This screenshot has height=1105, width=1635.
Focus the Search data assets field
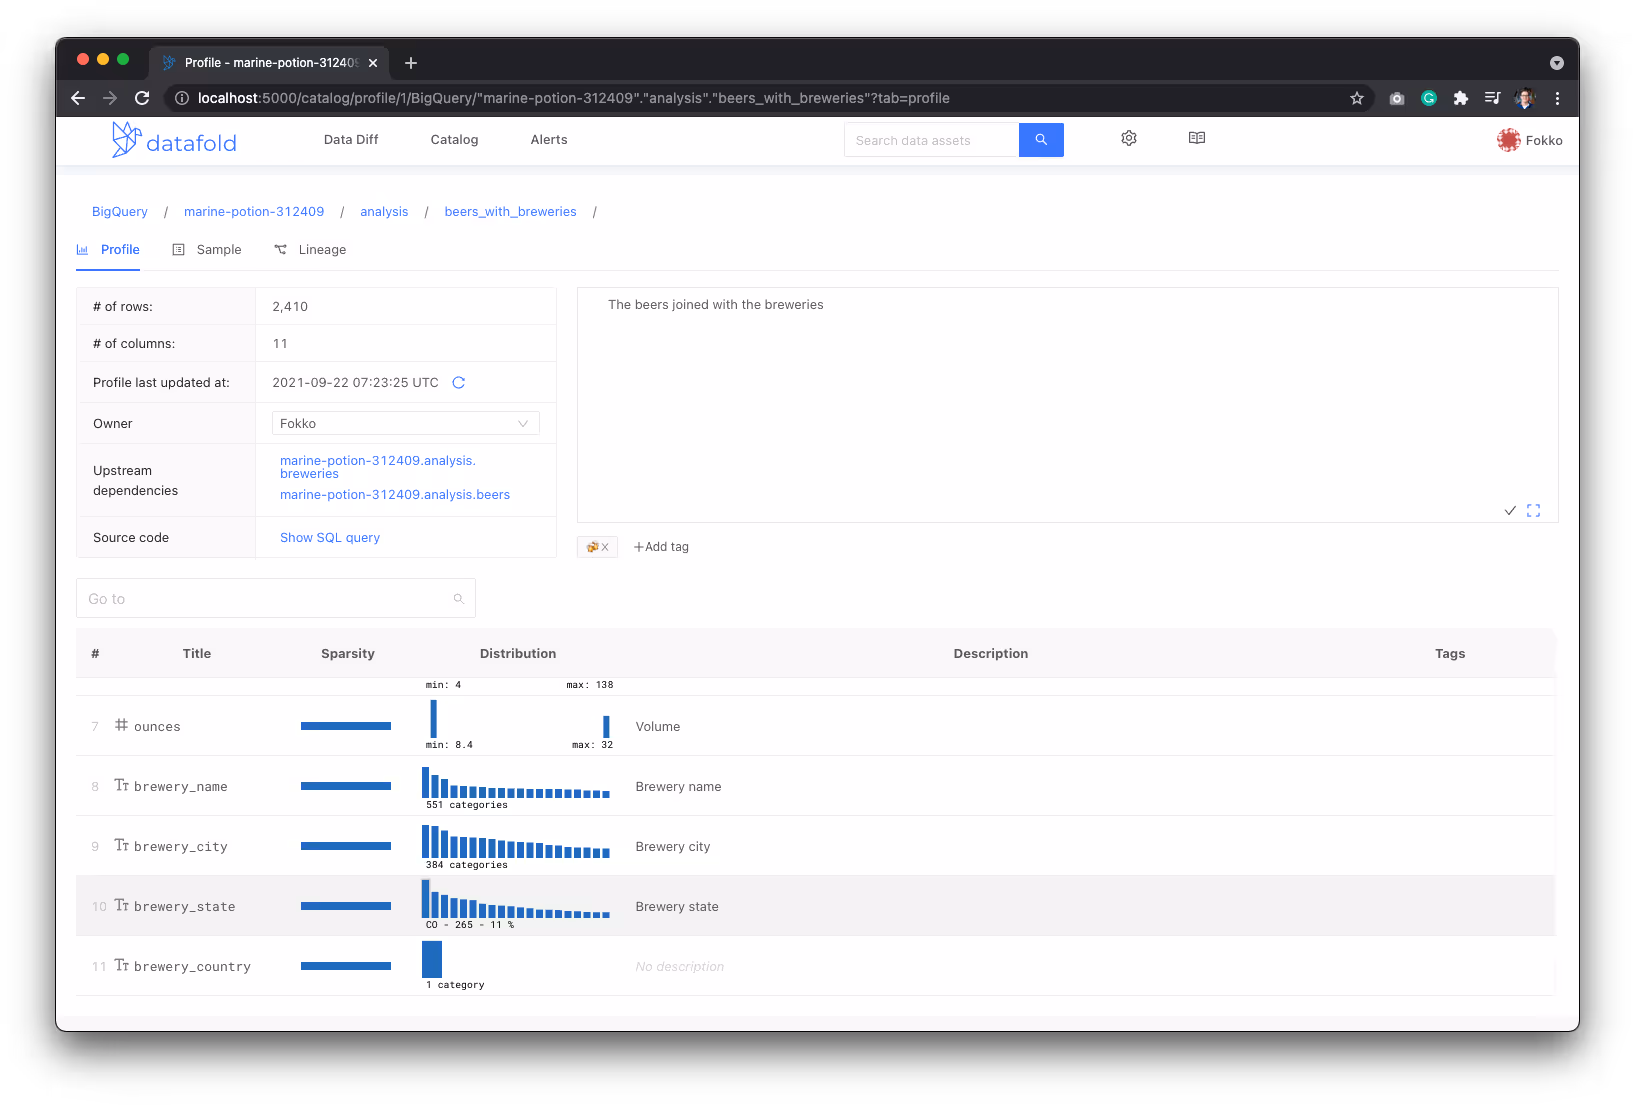point(931,140)
